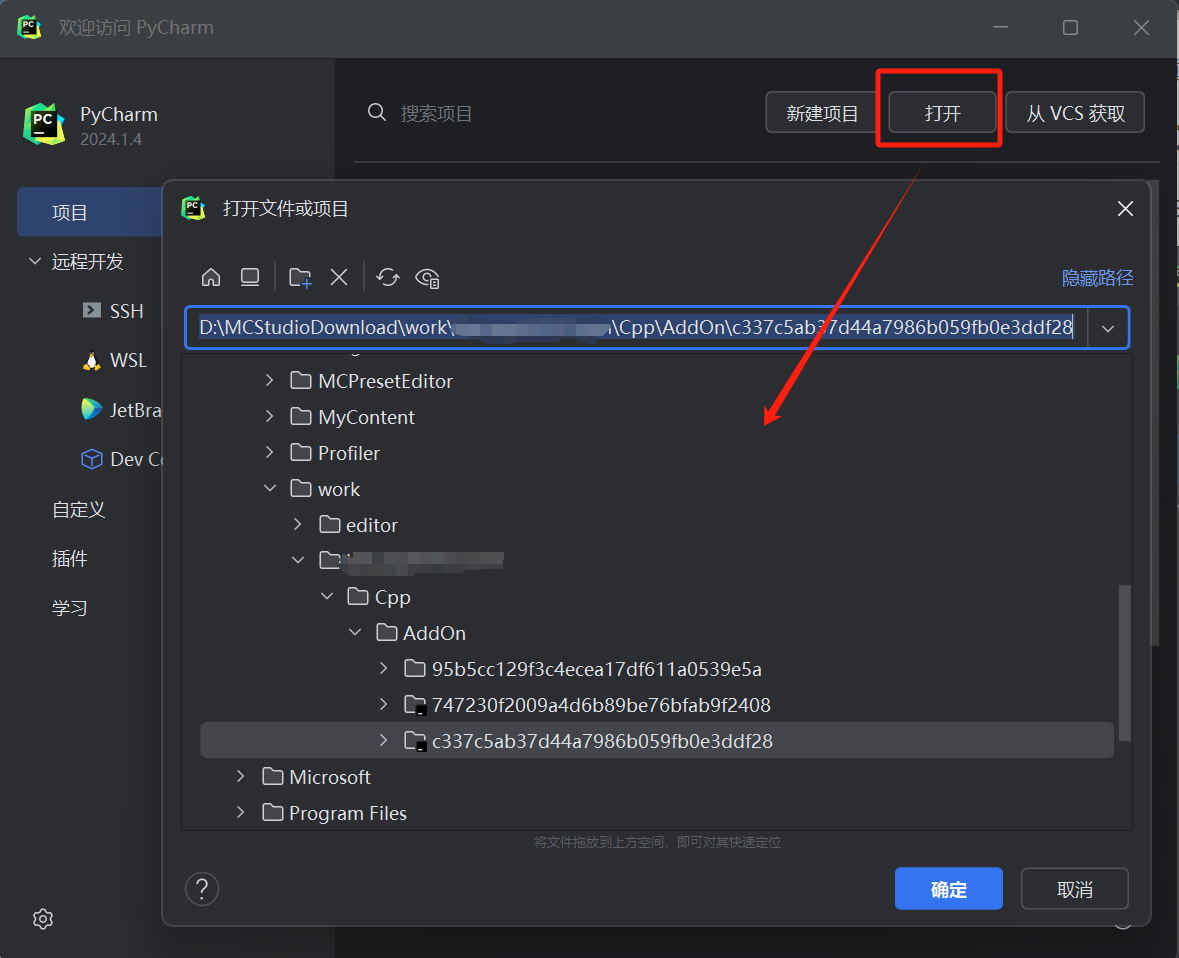Image resolution: width=1179 pixels, height=958 pixels.
Task: Expand folder 95b5cc129f3c4ecea17df611a0539e5a
Action: (383, 668)
